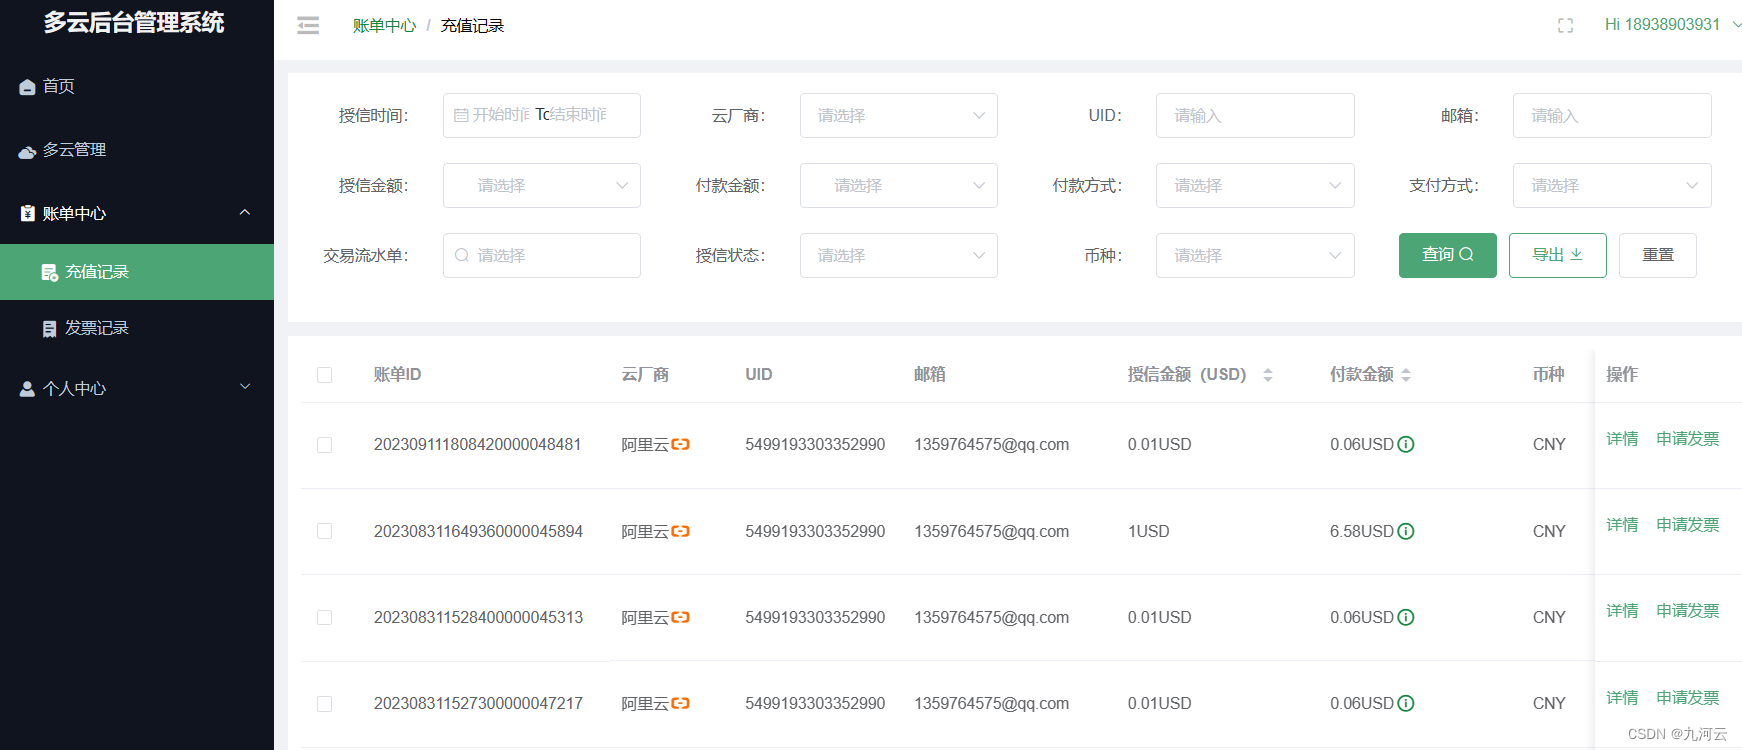Open the 授信金额 dropdown
The height and width of the screenshot is (750, 1742).
point(541,185)
